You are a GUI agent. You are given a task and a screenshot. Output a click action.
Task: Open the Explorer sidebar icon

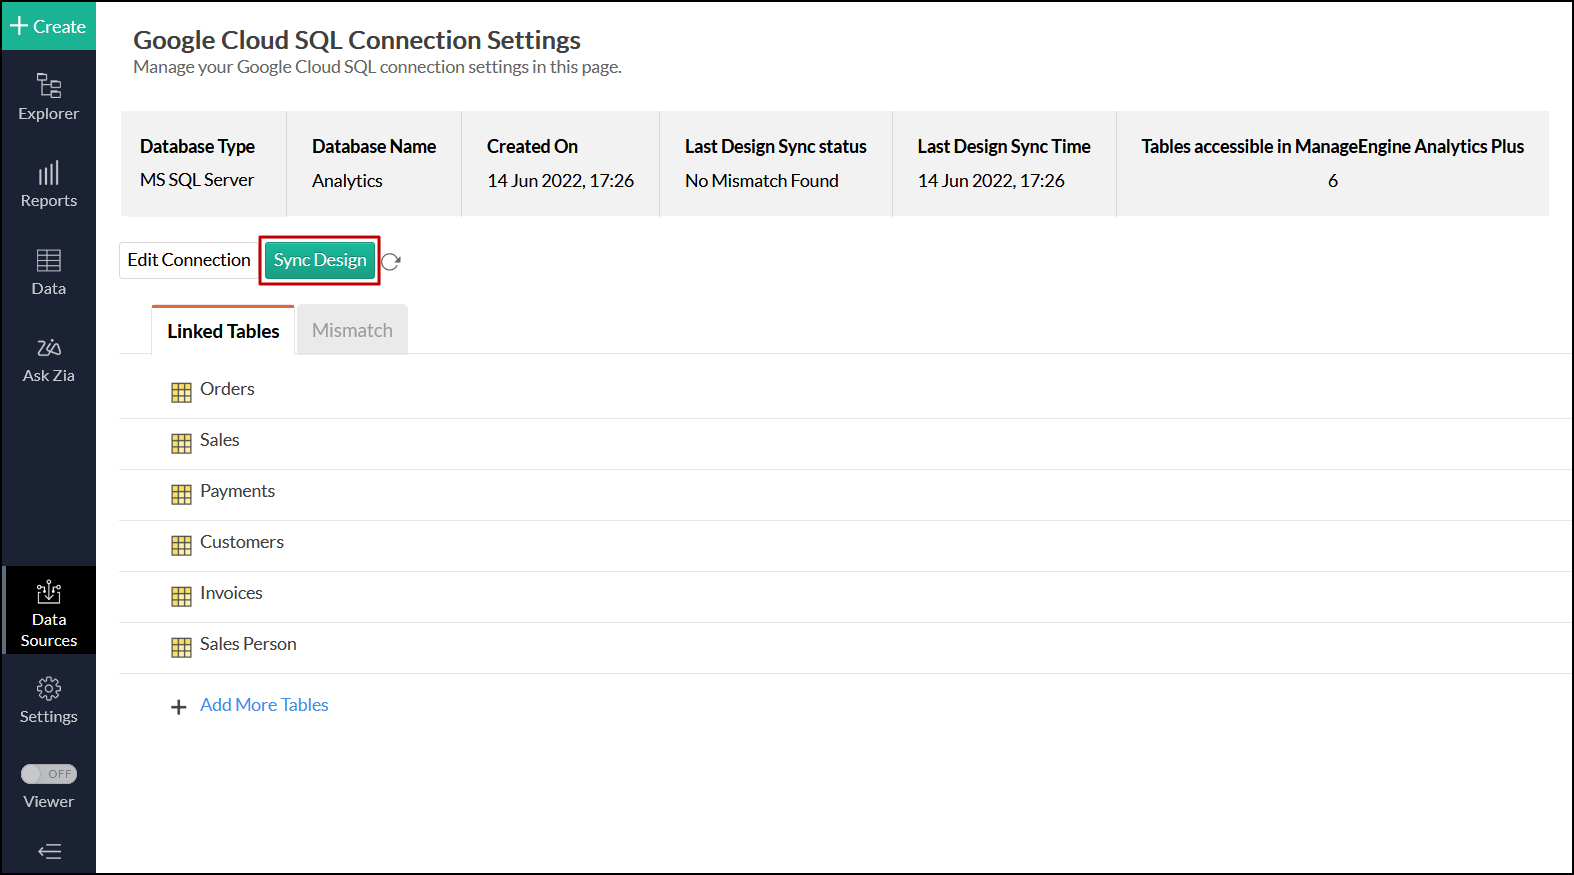tap(48, 86)
